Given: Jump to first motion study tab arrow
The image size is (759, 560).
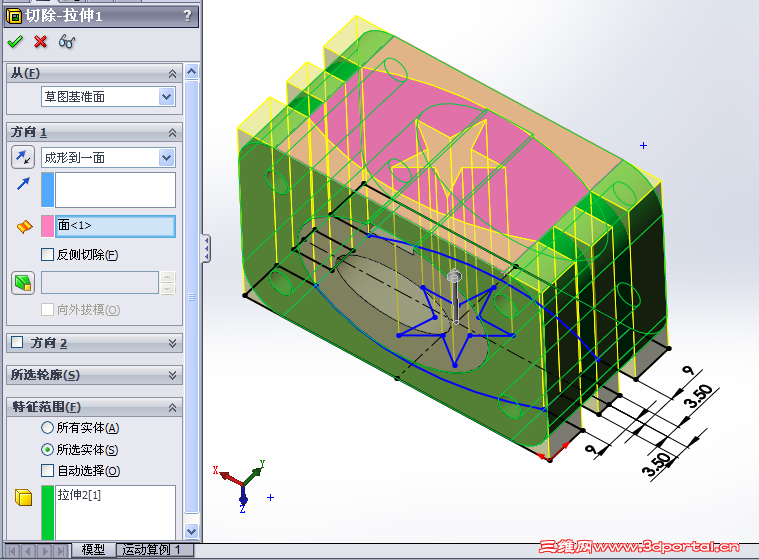Looking at the screenshot, I should tap(12, 551).
